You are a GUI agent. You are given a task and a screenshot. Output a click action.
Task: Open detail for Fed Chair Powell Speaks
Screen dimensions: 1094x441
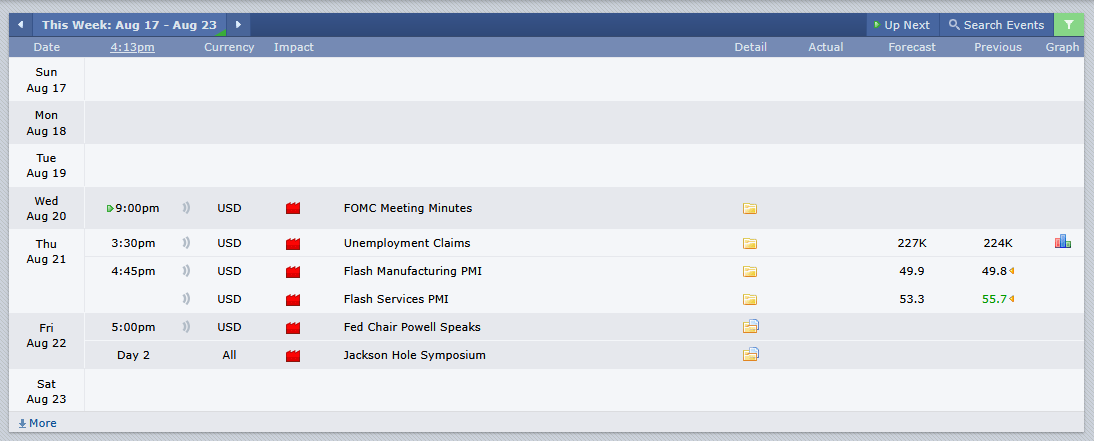pyautogui.click(x=751, y=327)
